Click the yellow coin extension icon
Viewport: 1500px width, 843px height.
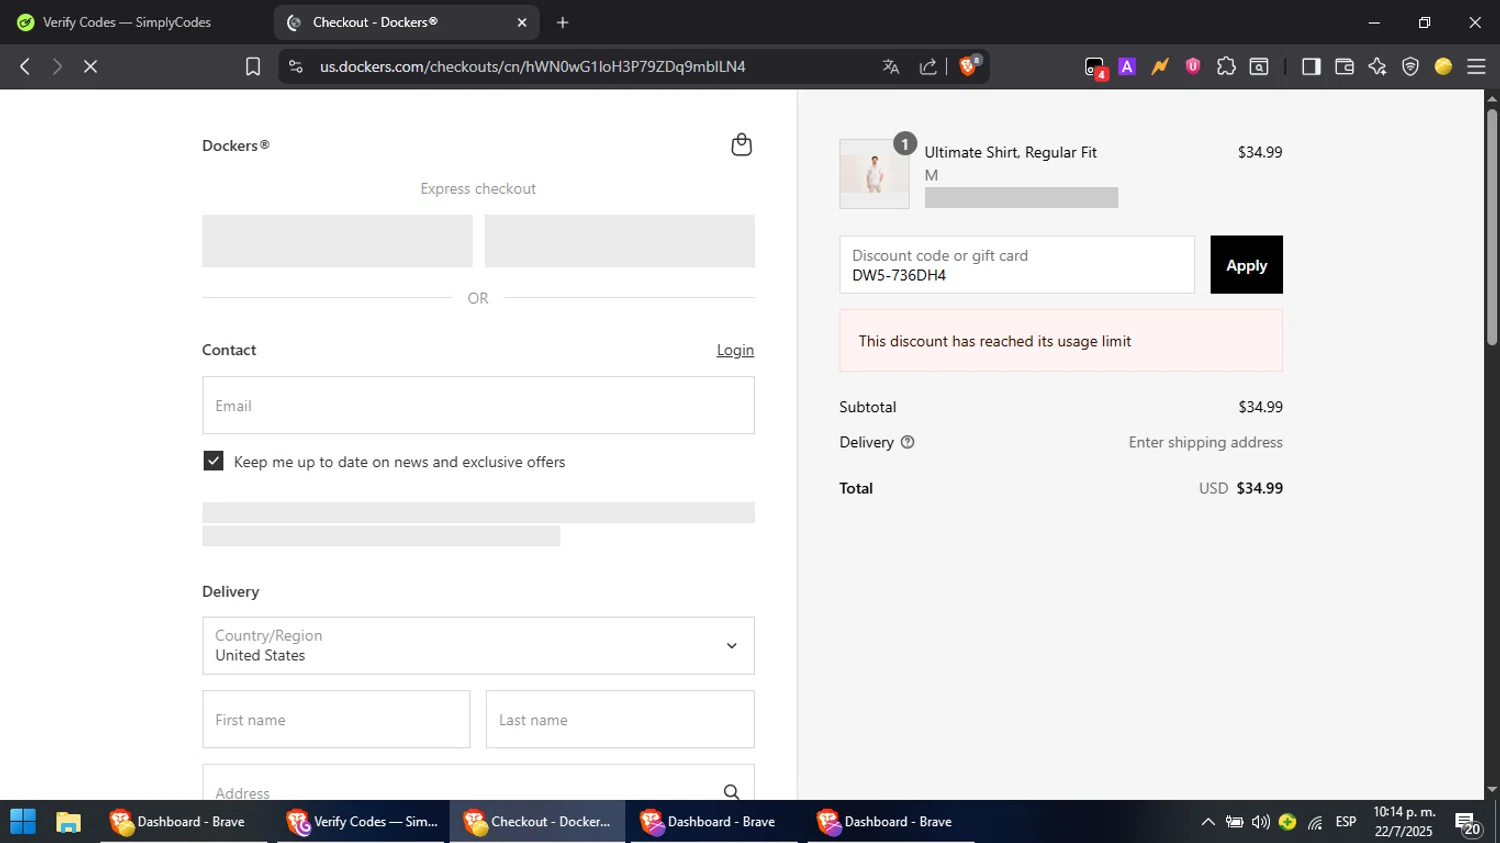[x=1443, y=66]
